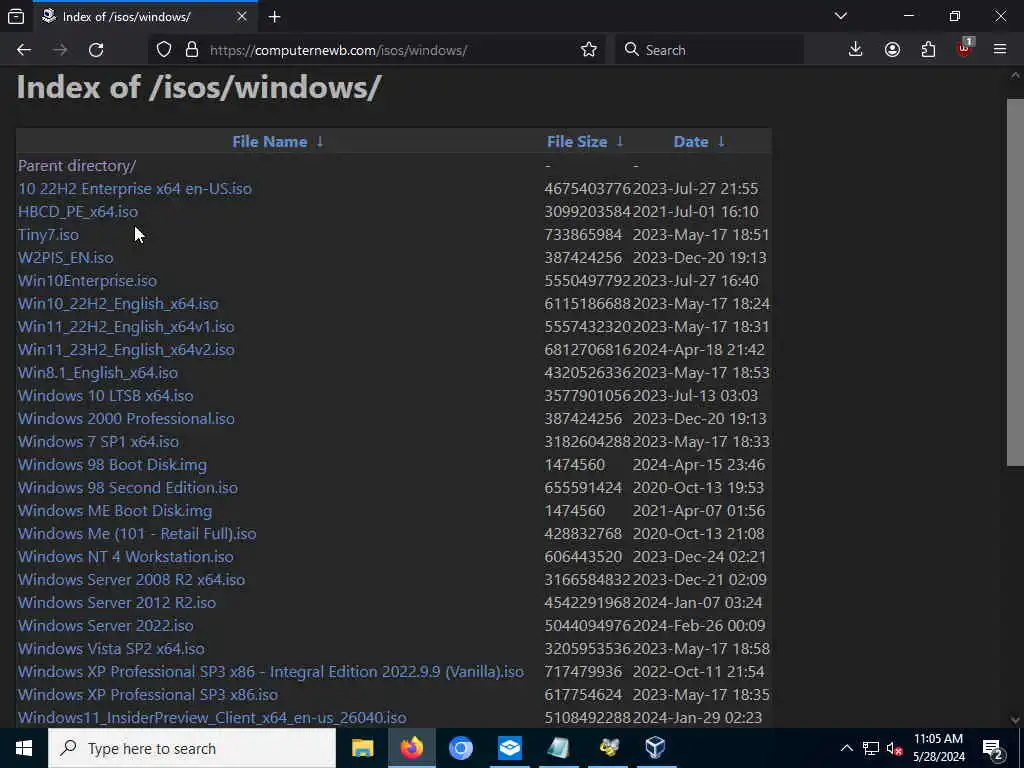Open the Firefox View icon left of the tab
Viewport: 1024px width, 768px height.
click(16, 17)
